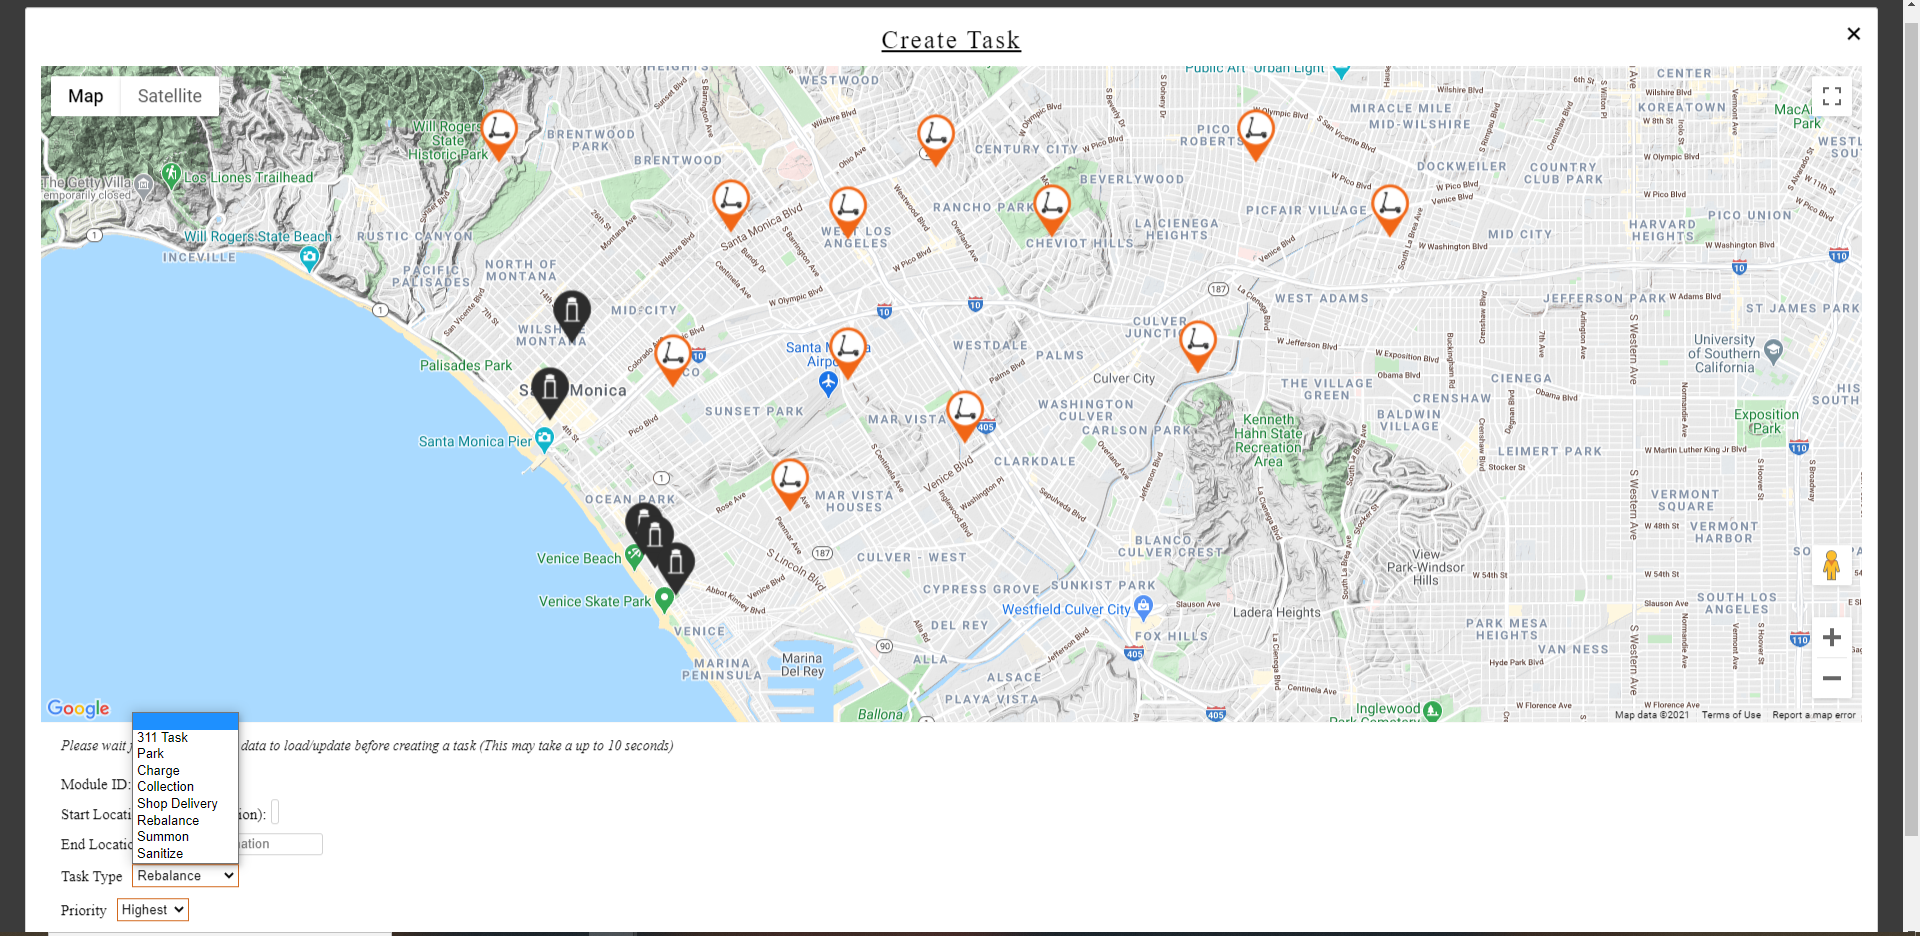
Task: Select the blank option atop list
Action: 185,721
